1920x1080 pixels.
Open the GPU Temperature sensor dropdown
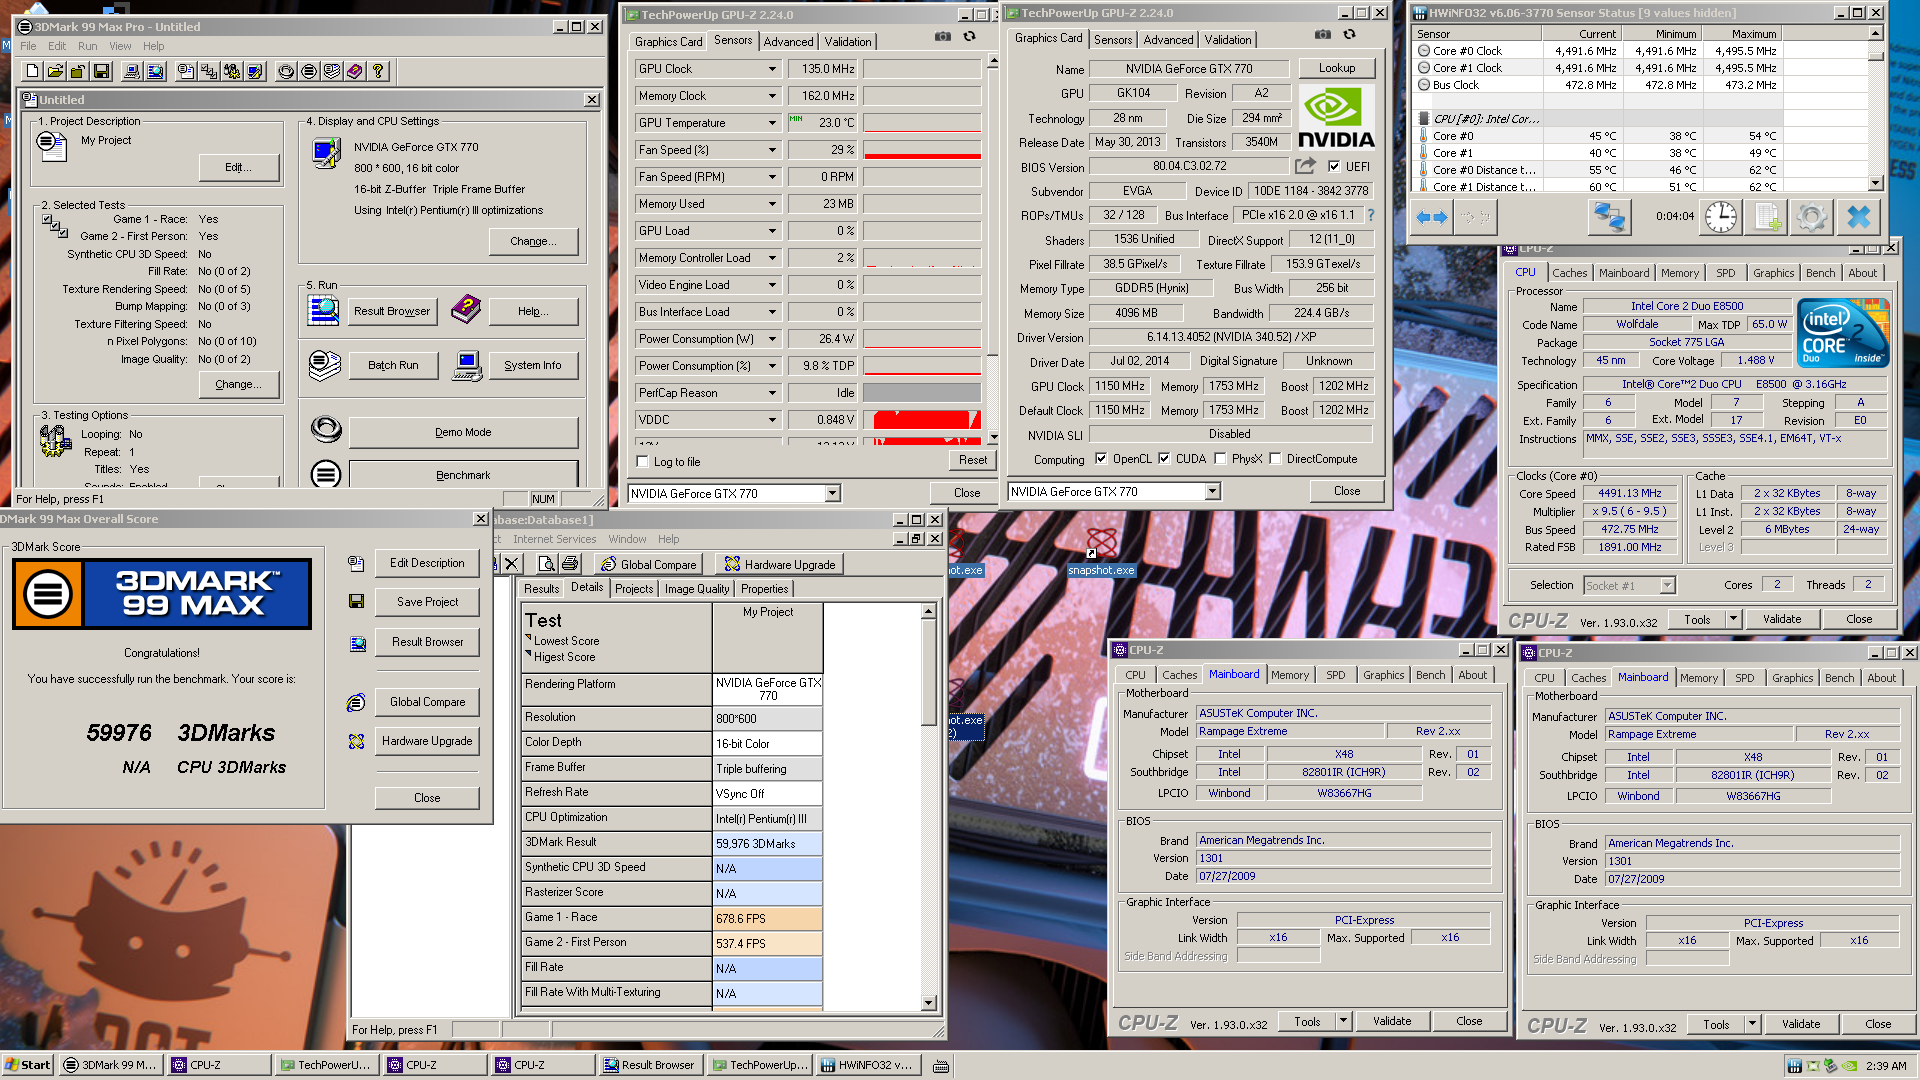(772, 123)
